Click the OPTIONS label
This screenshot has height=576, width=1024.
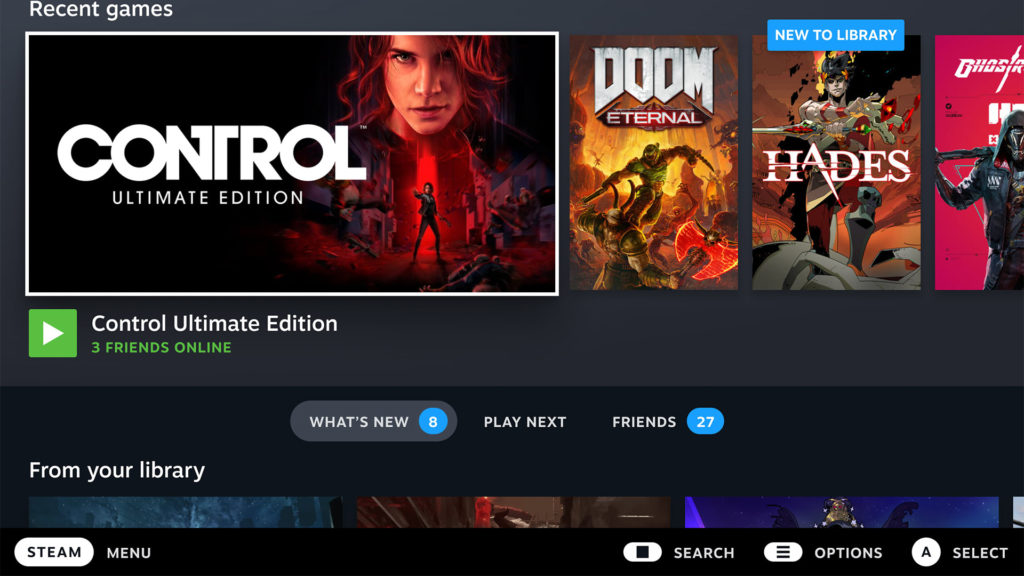coord(848,553)
